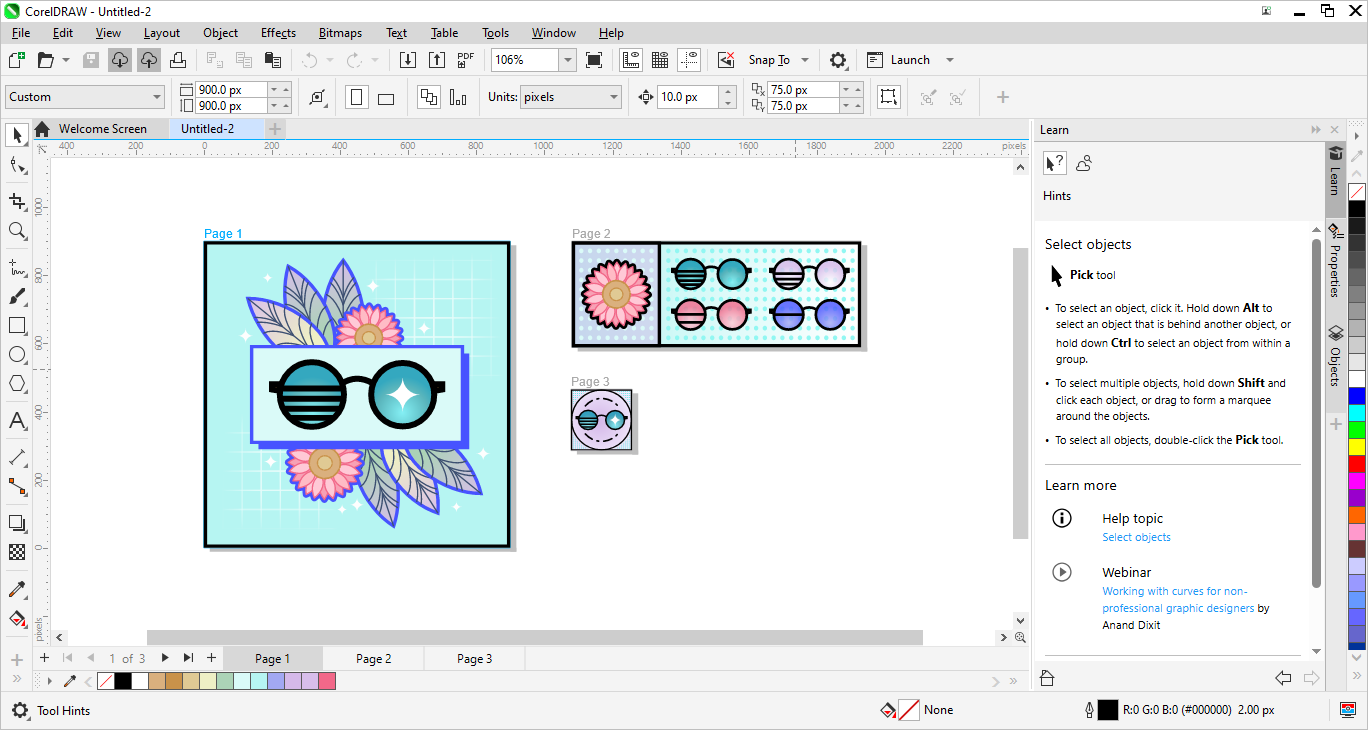Select the Crop tool
1368x730 pixels.
(x=16, y=200)
